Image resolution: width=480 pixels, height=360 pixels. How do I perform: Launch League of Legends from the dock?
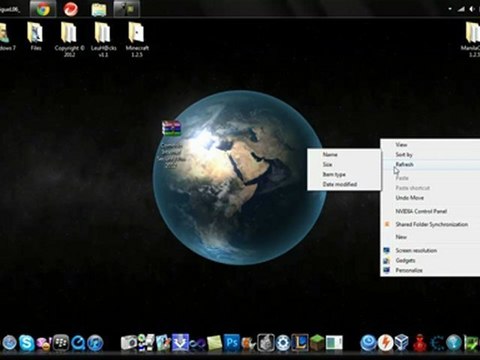(x=300, y=343)
